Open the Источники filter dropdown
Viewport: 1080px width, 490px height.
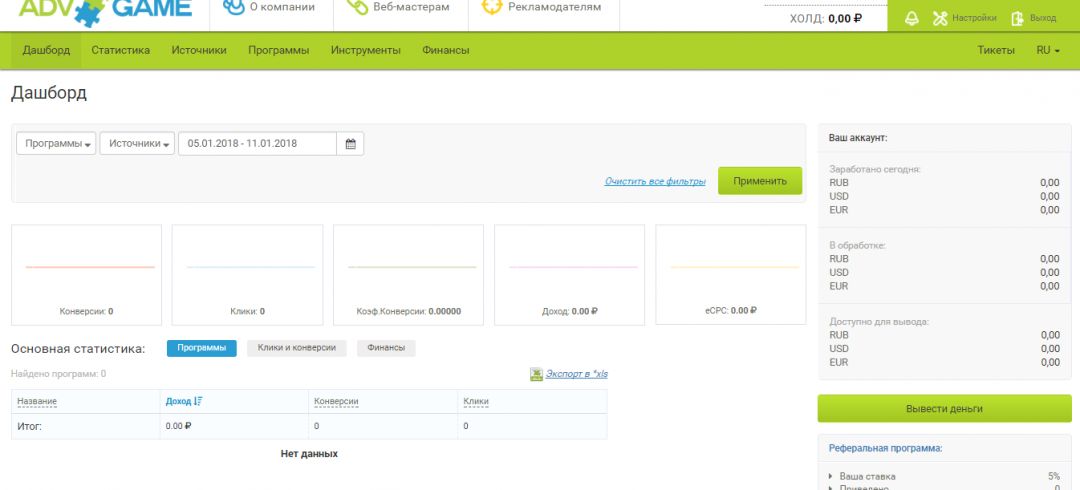coord(137,144)
